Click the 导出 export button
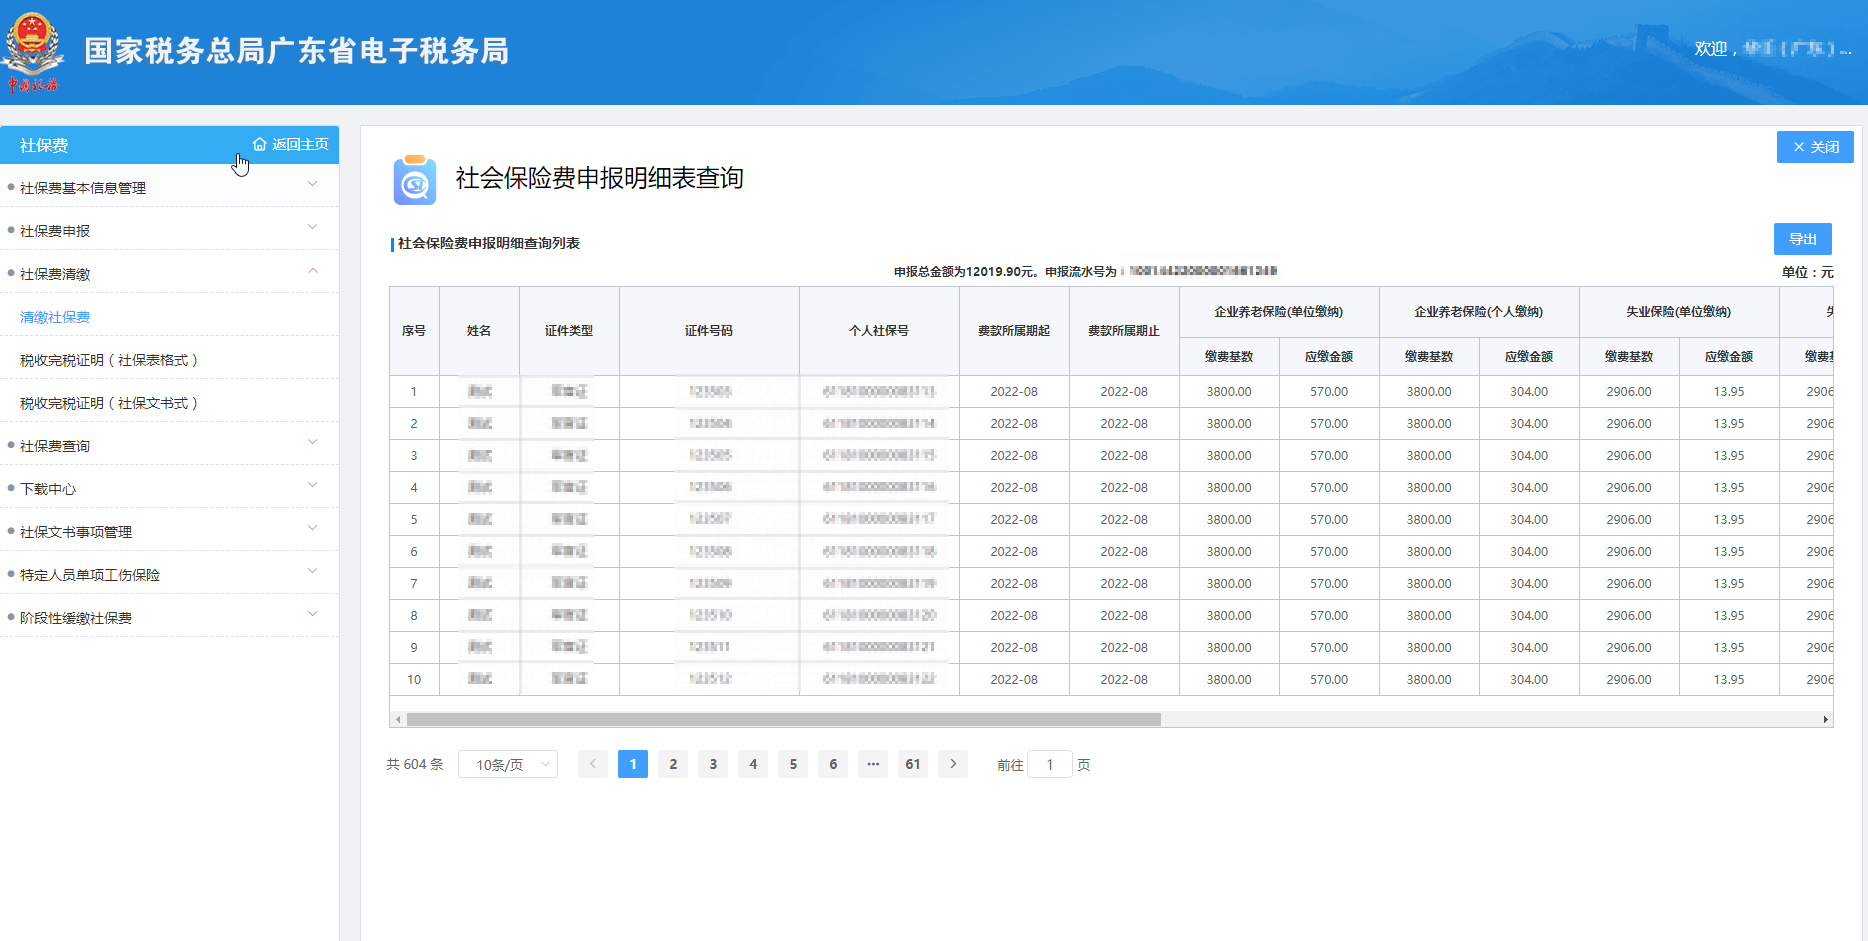This screenshot has height=941, width=1868. click(x=1802, y=239)
